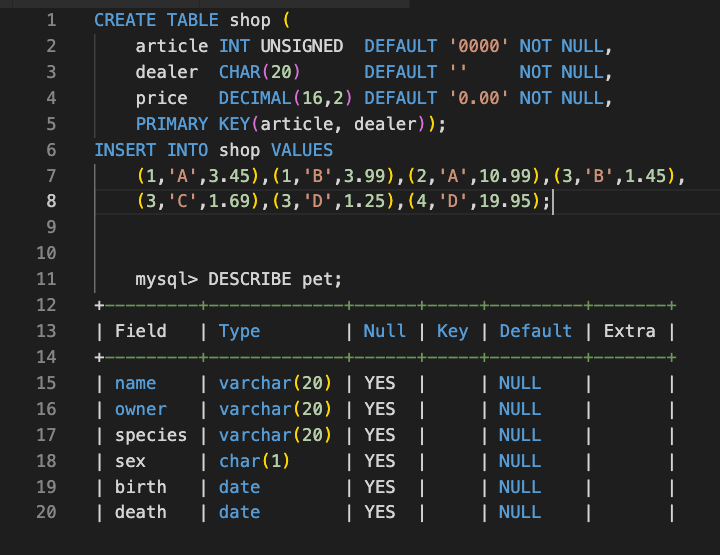Click varchar(20) in the species row
The image size is (720, 555).
point(275,435)
